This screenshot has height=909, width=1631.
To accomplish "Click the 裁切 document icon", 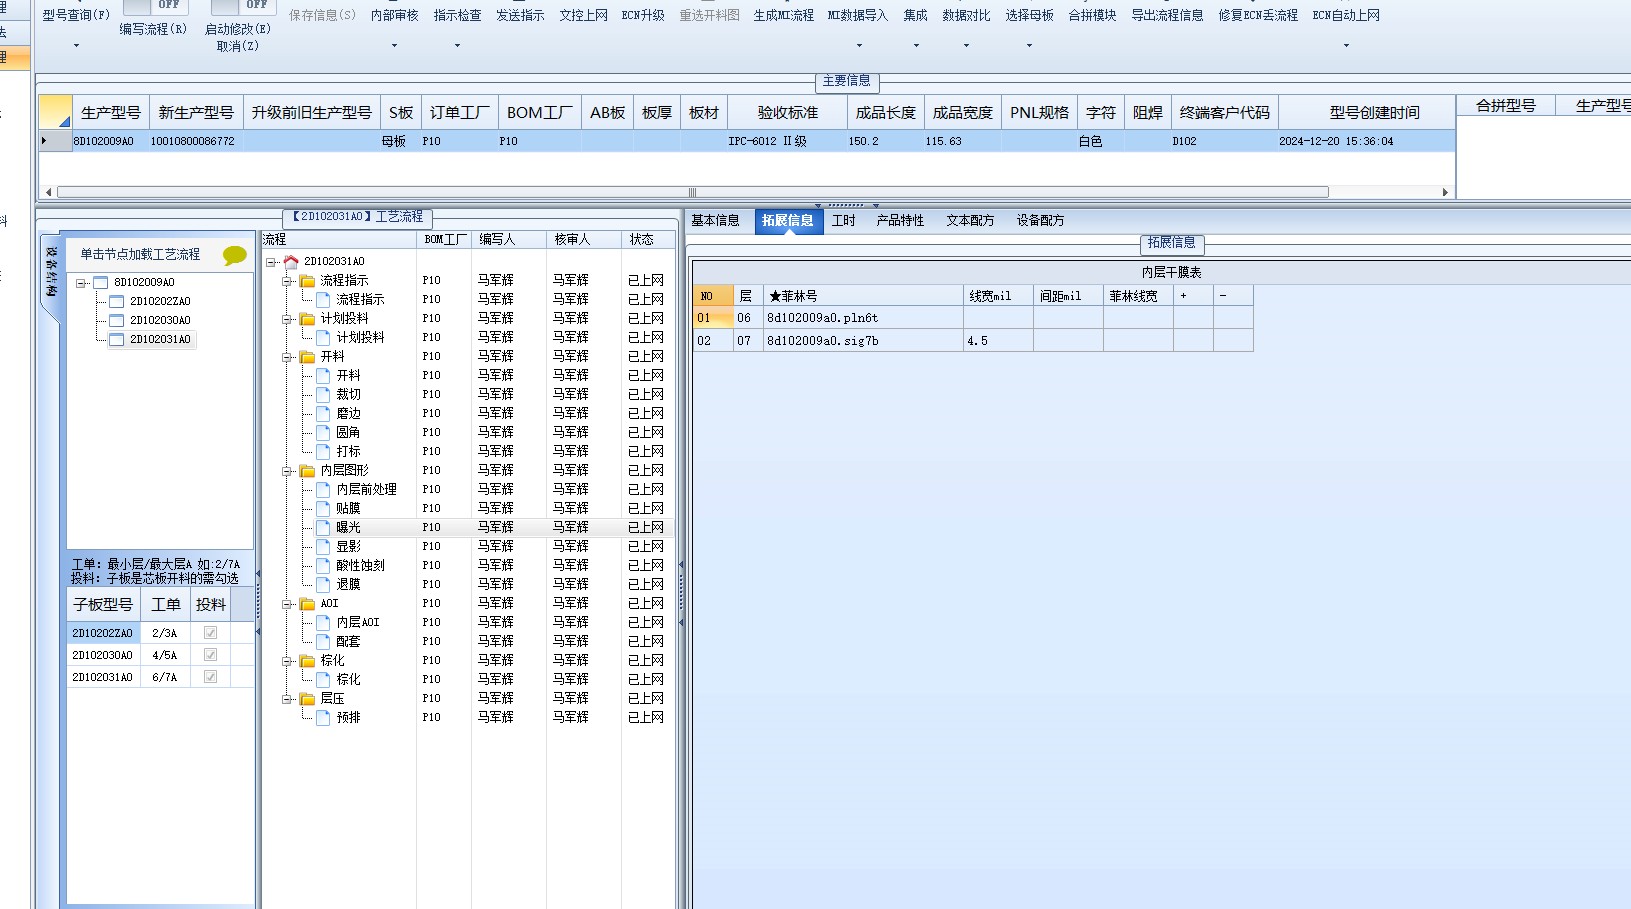I will point(323,395).
